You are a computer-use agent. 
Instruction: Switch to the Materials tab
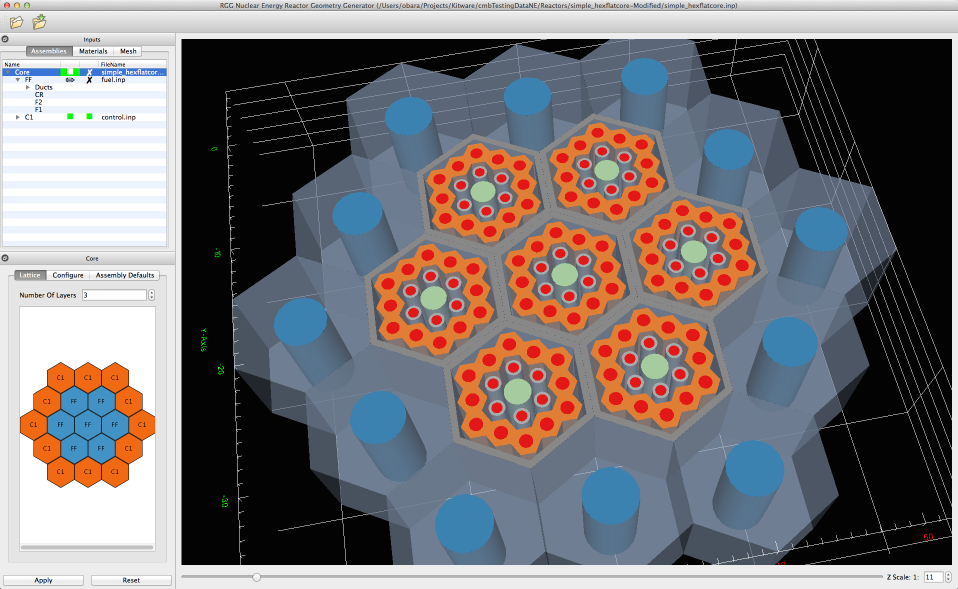click(x=93, y=51)
